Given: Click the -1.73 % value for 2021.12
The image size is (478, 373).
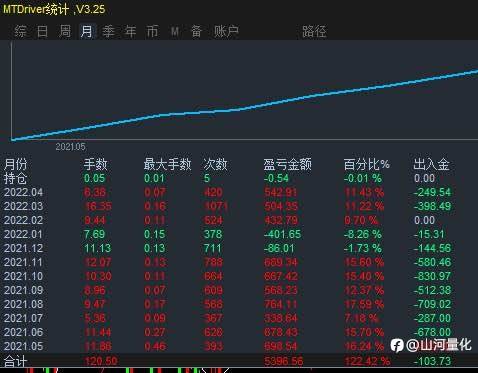Looking at the screenshot, I should 363,248.
